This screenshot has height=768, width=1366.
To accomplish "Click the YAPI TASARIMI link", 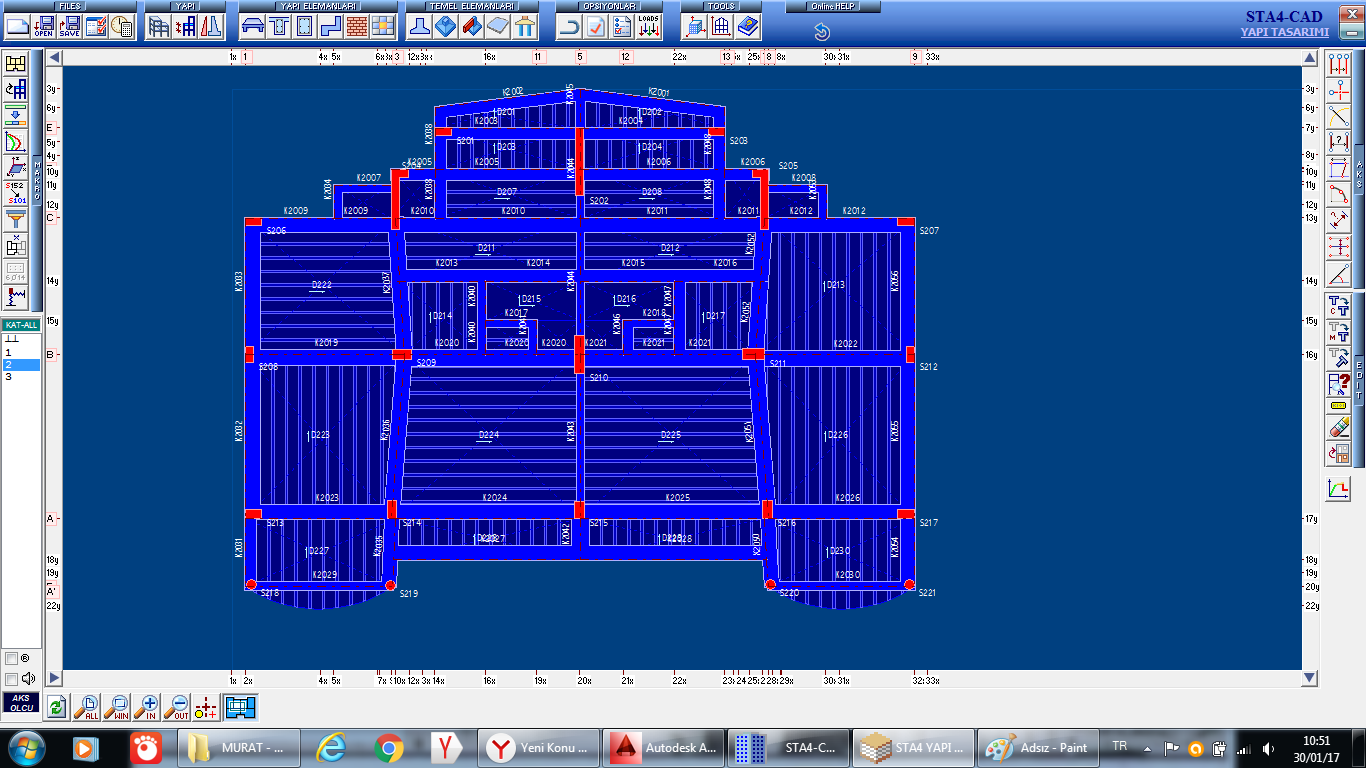I will (x=1284, y=32).
